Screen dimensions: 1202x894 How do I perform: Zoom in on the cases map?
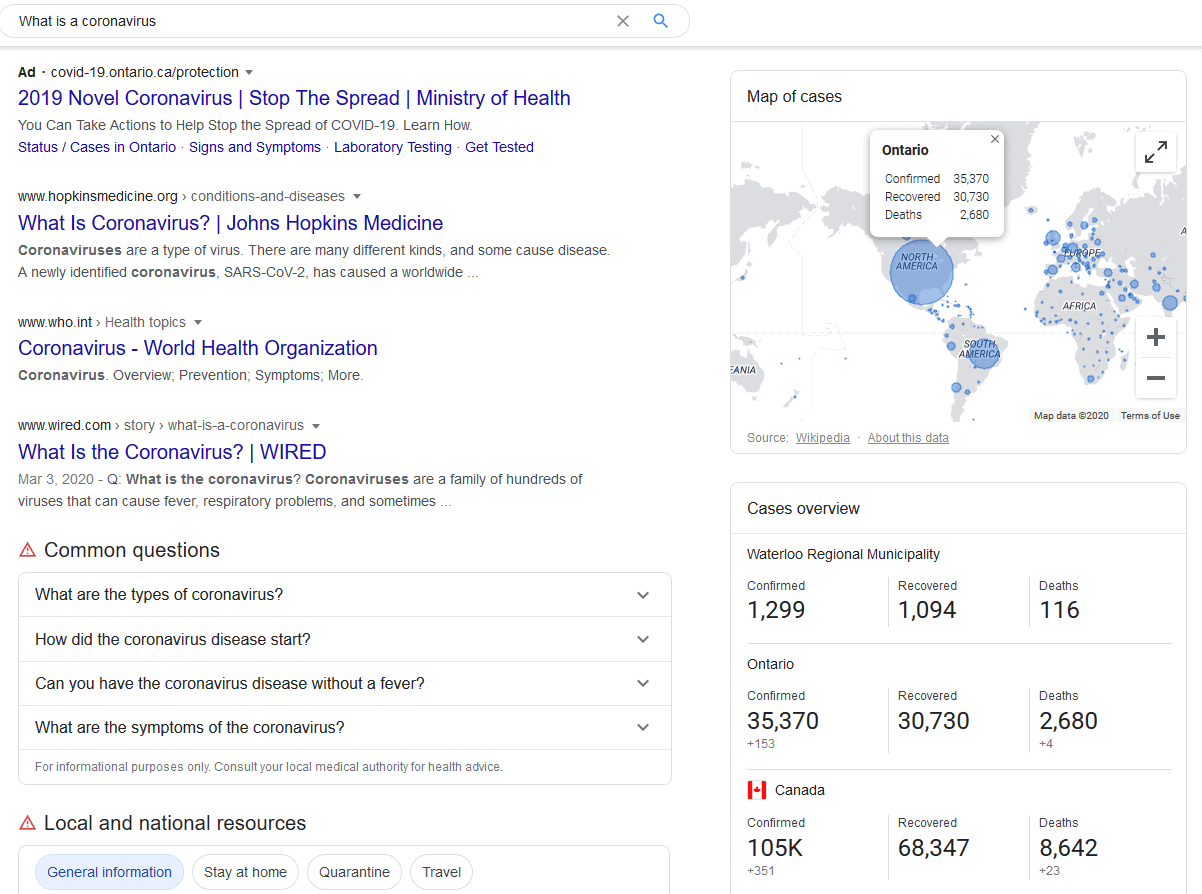1155,337
